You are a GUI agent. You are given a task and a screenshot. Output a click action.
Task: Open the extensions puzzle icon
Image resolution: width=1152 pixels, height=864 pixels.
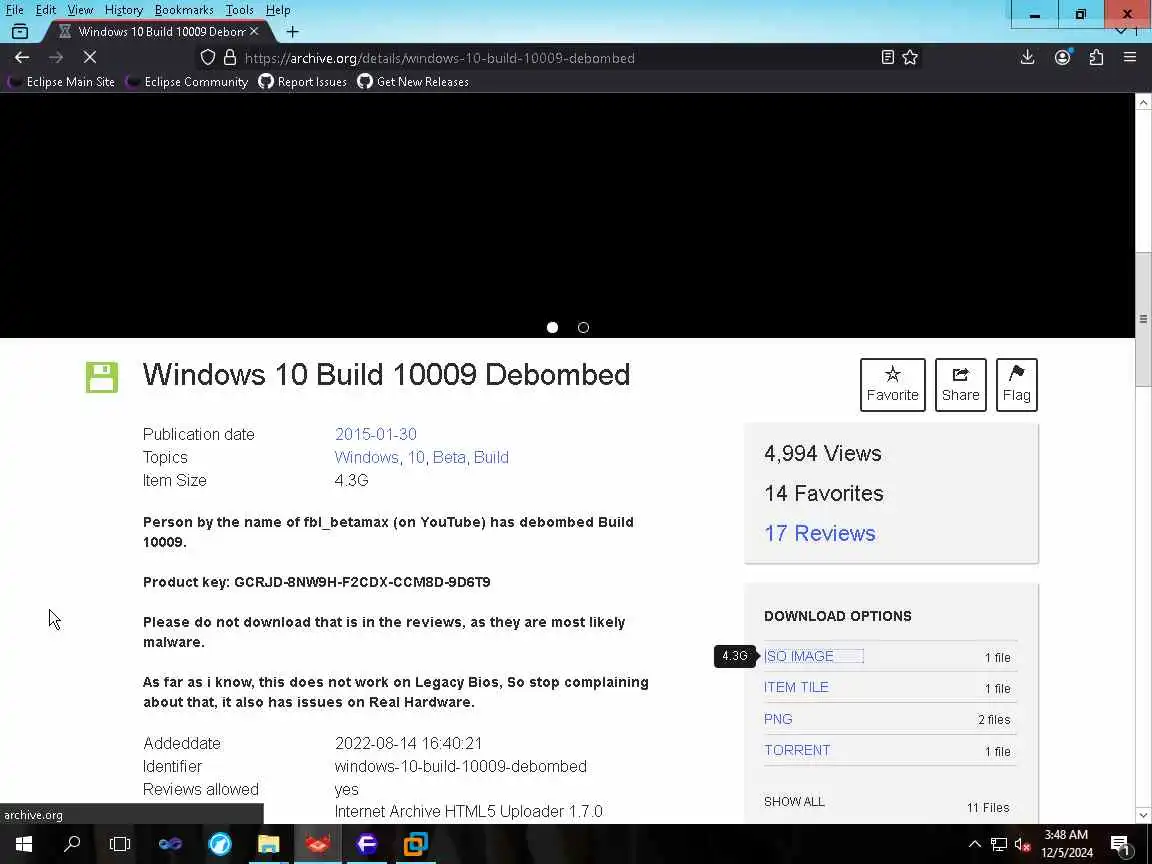pyautogui.click(x=1096, y=57)
